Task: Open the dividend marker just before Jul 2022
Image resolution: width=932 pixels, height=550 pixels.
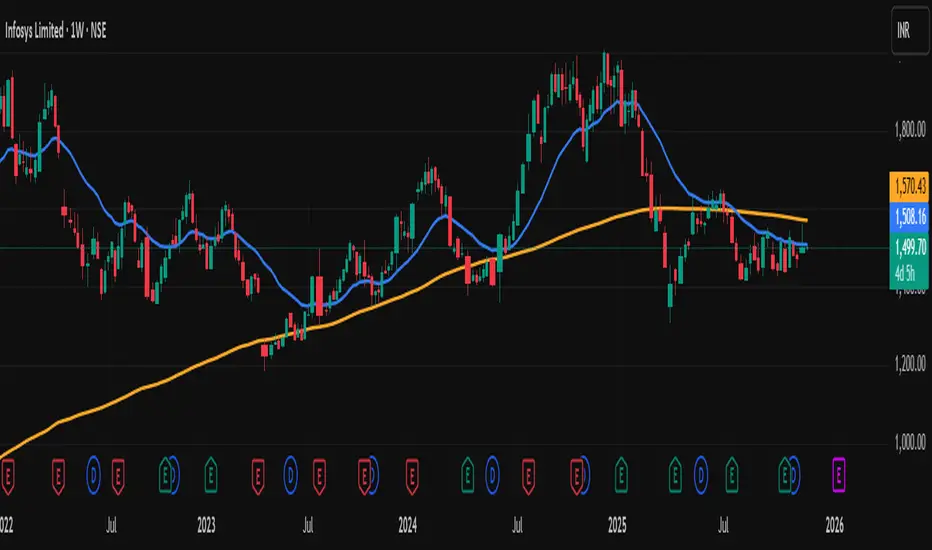Action: coord(96,468)
